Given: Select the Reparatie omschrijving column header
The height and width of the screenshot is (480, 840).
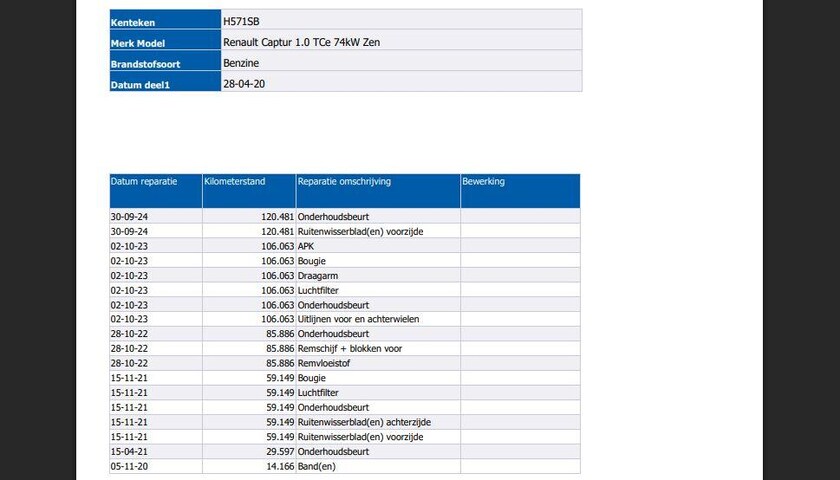Looking at the screenshot, I should click(344, 182).
